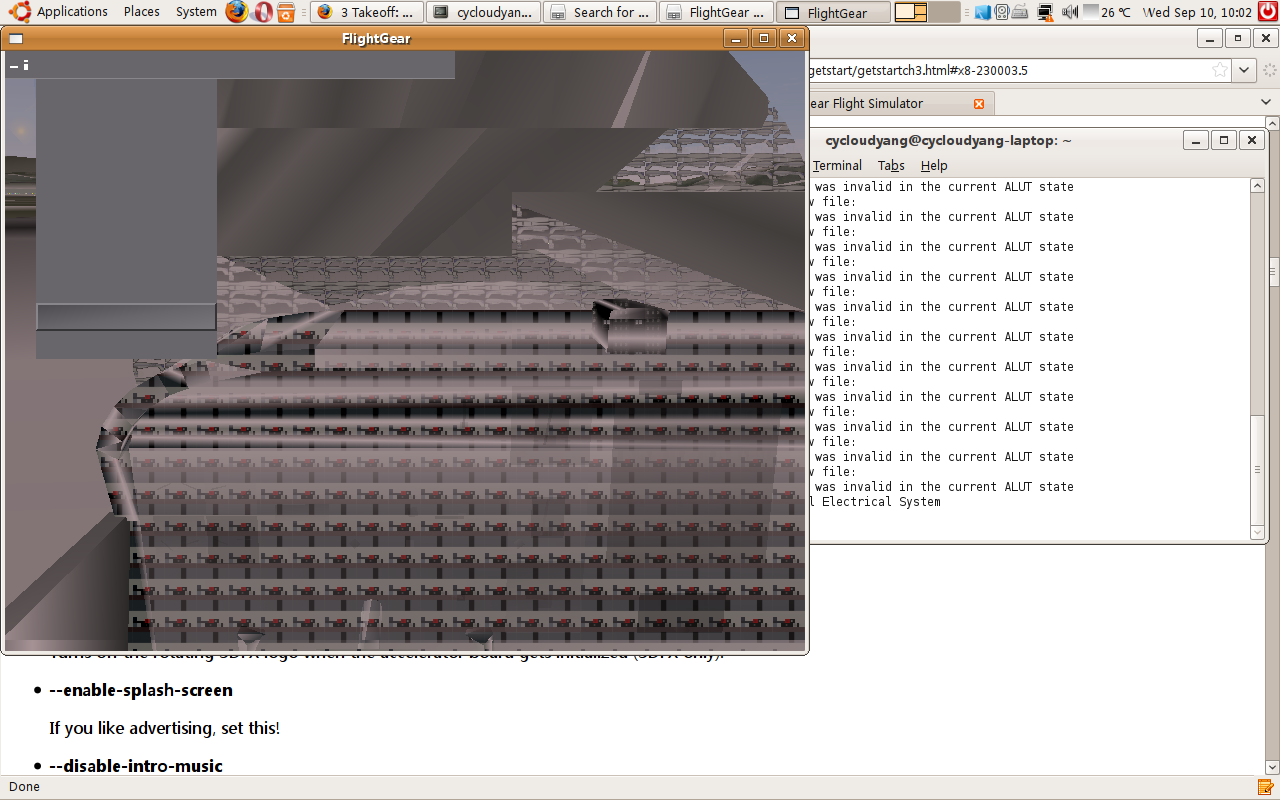Click the '--disable-intro-music' option text

(x=136, y=766)
